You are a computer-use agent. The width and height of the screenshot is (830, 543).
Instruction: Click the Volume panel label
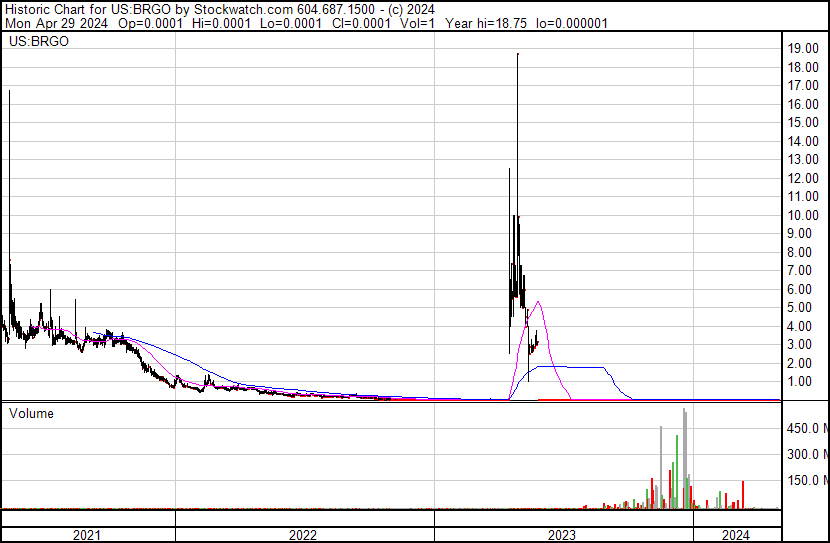[31, 413]
